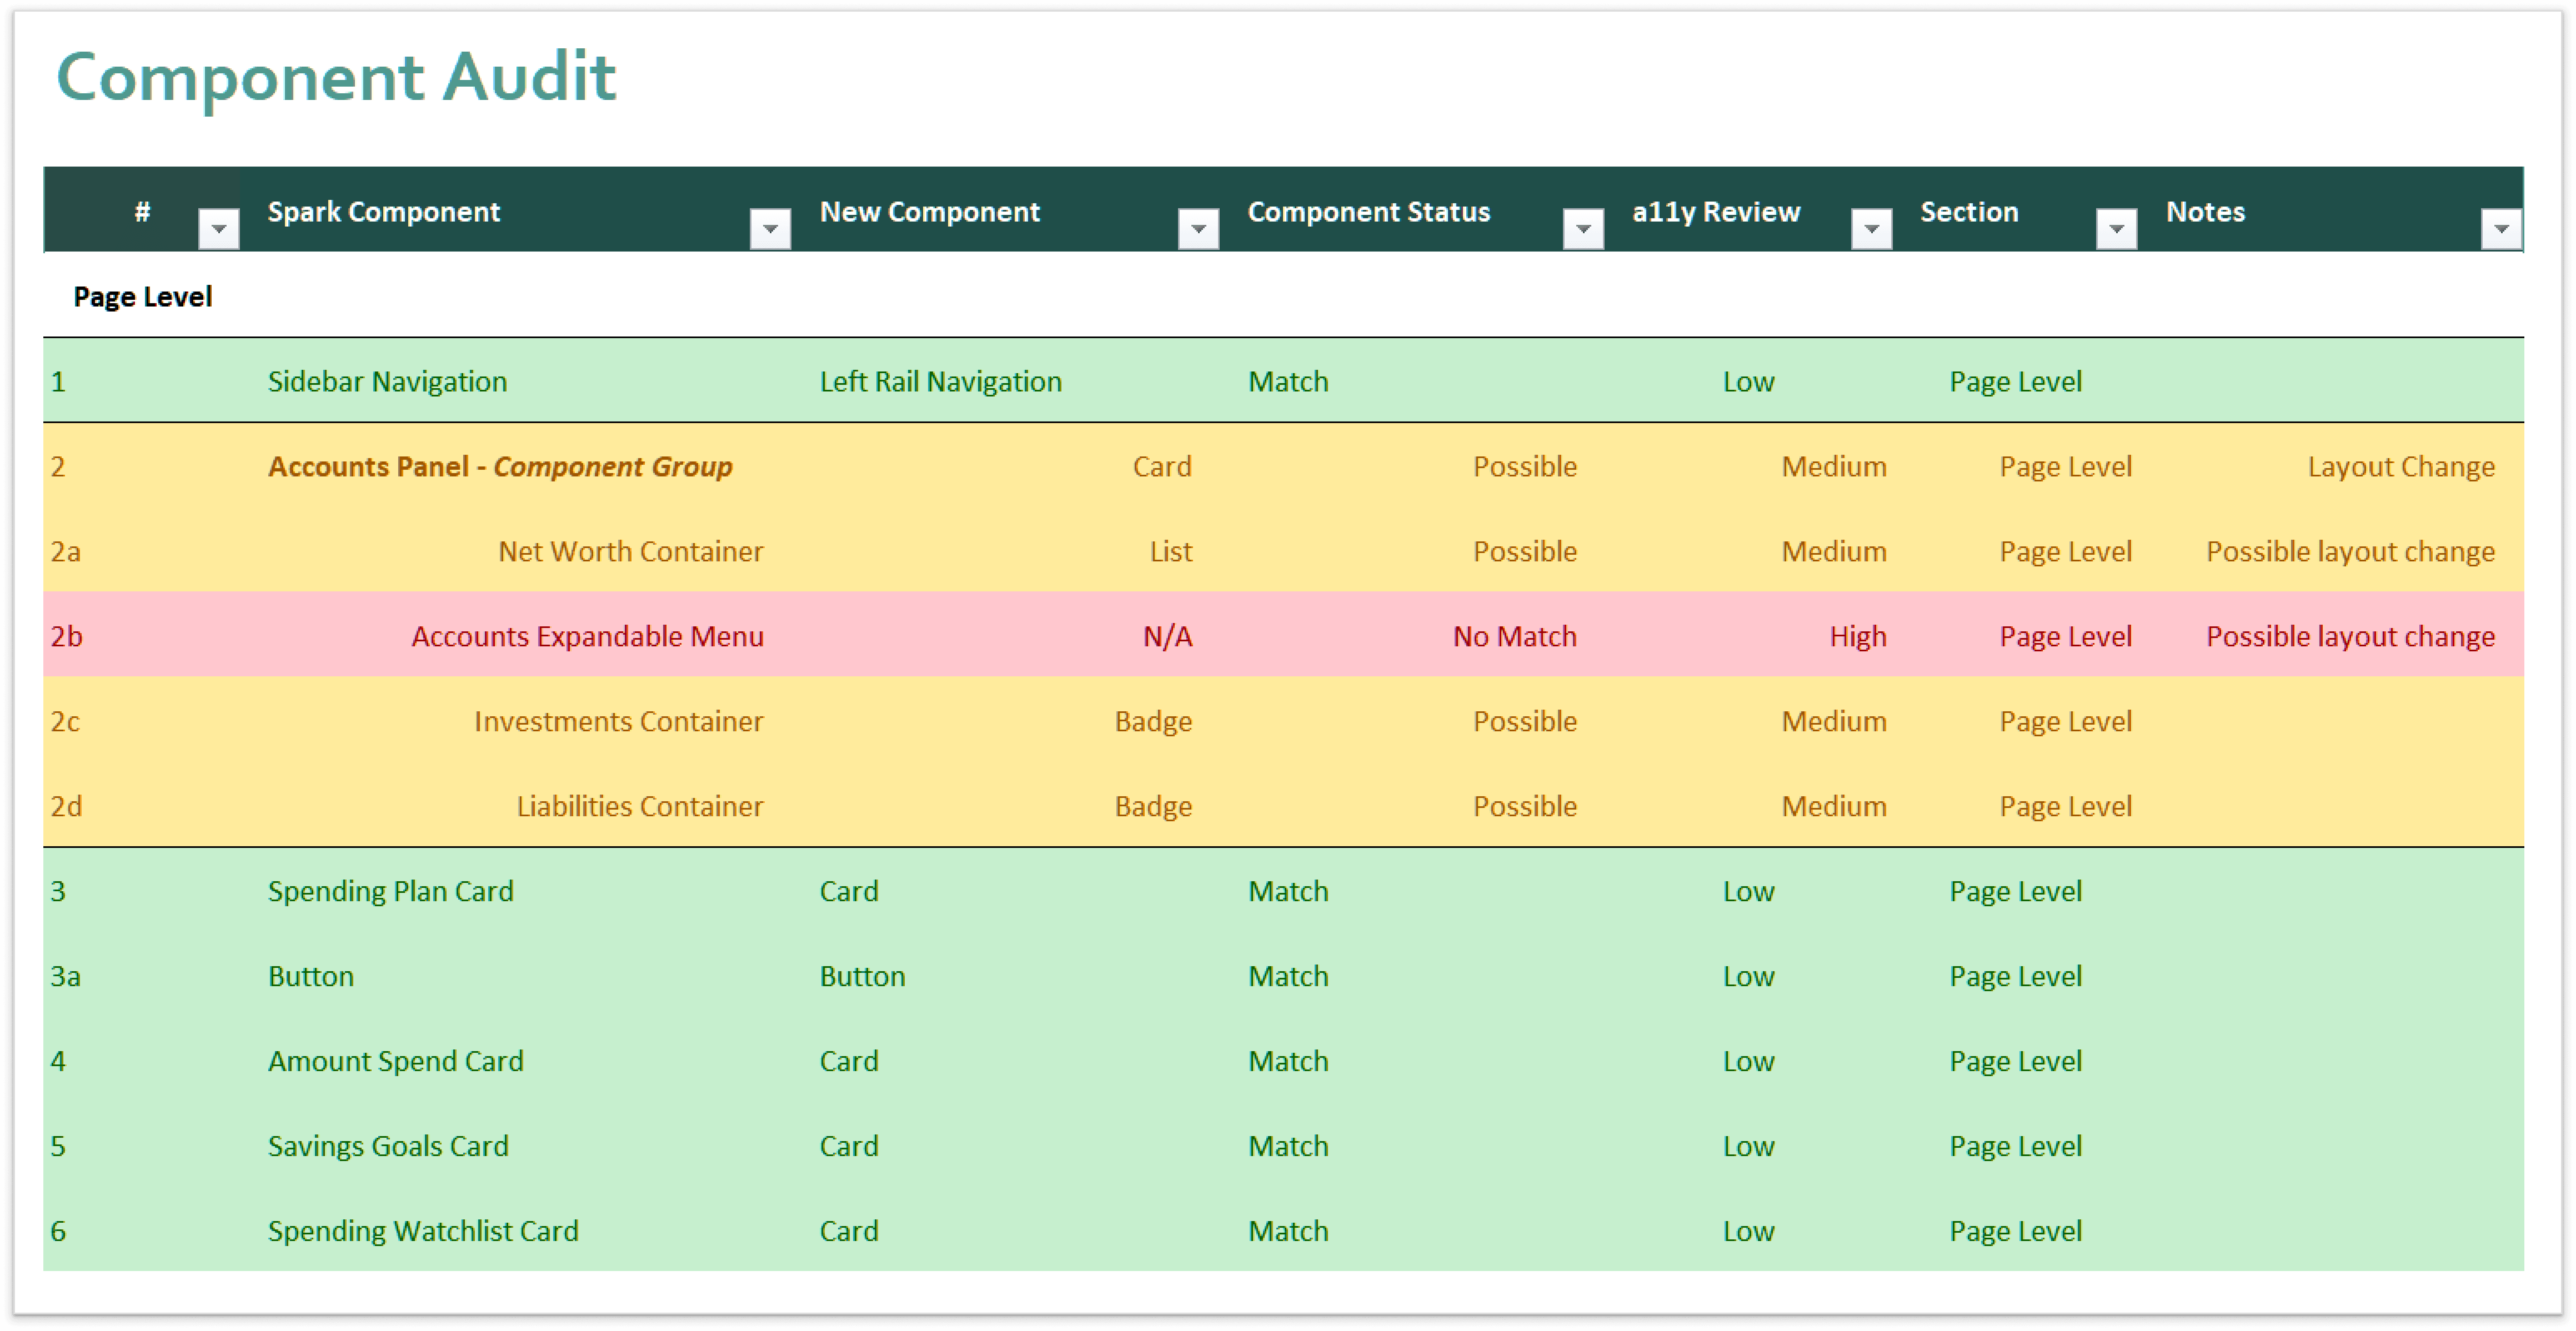Click Match in Spending Plan Card row

1288,892
